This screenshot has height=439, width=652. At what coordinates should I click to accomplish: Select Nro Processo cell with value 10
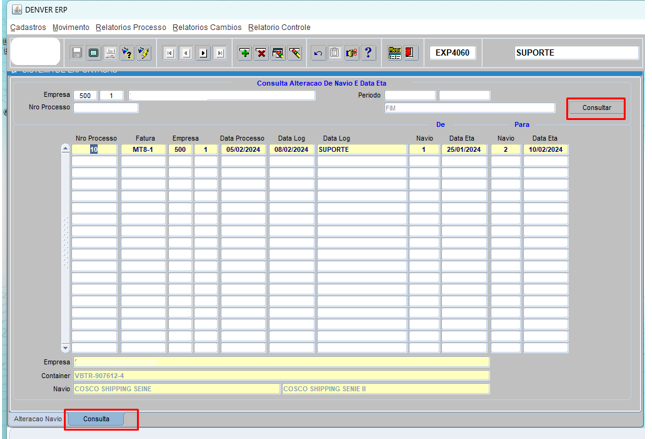[x=94, y=150]
